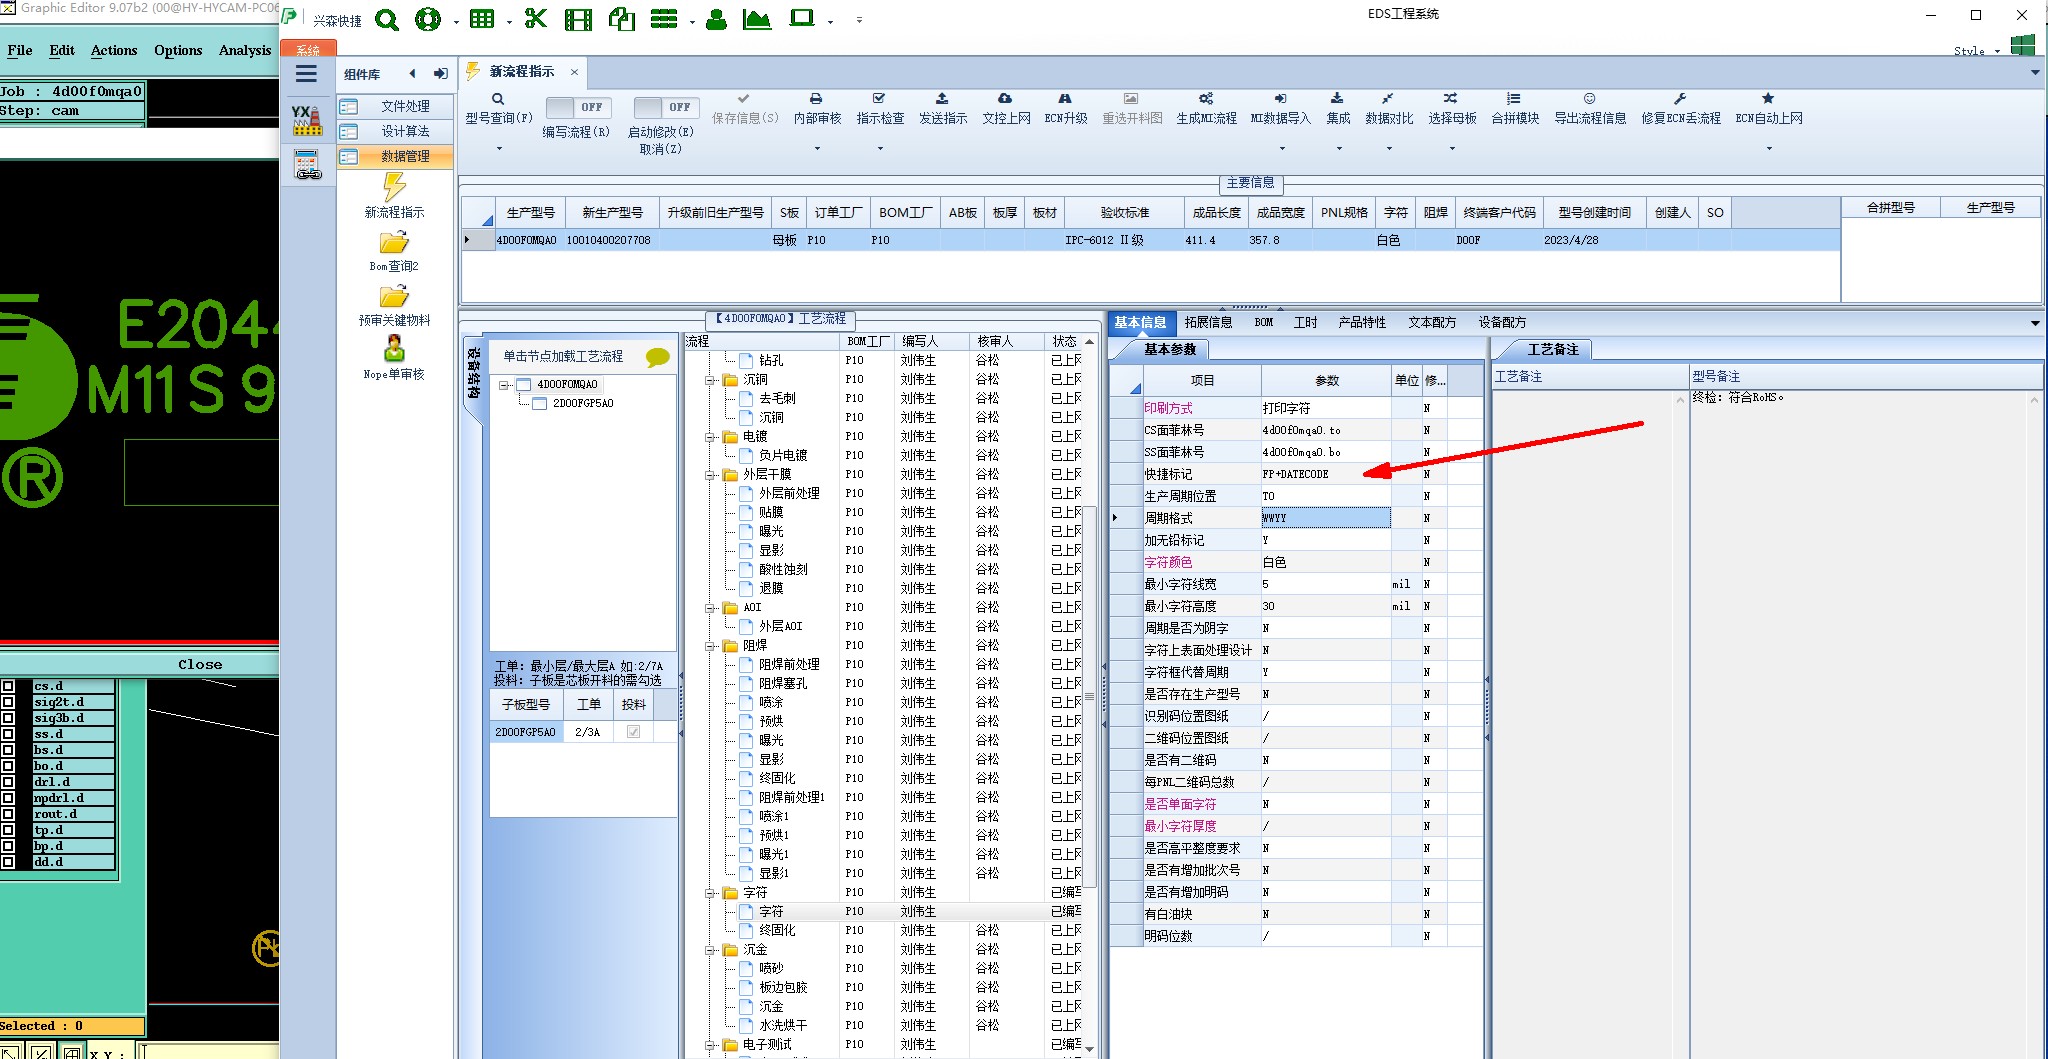Viewport: 2048px width, 1059px height.
Task: Open the File menu in Graphic Editor
Action: [x=20, y=50]
